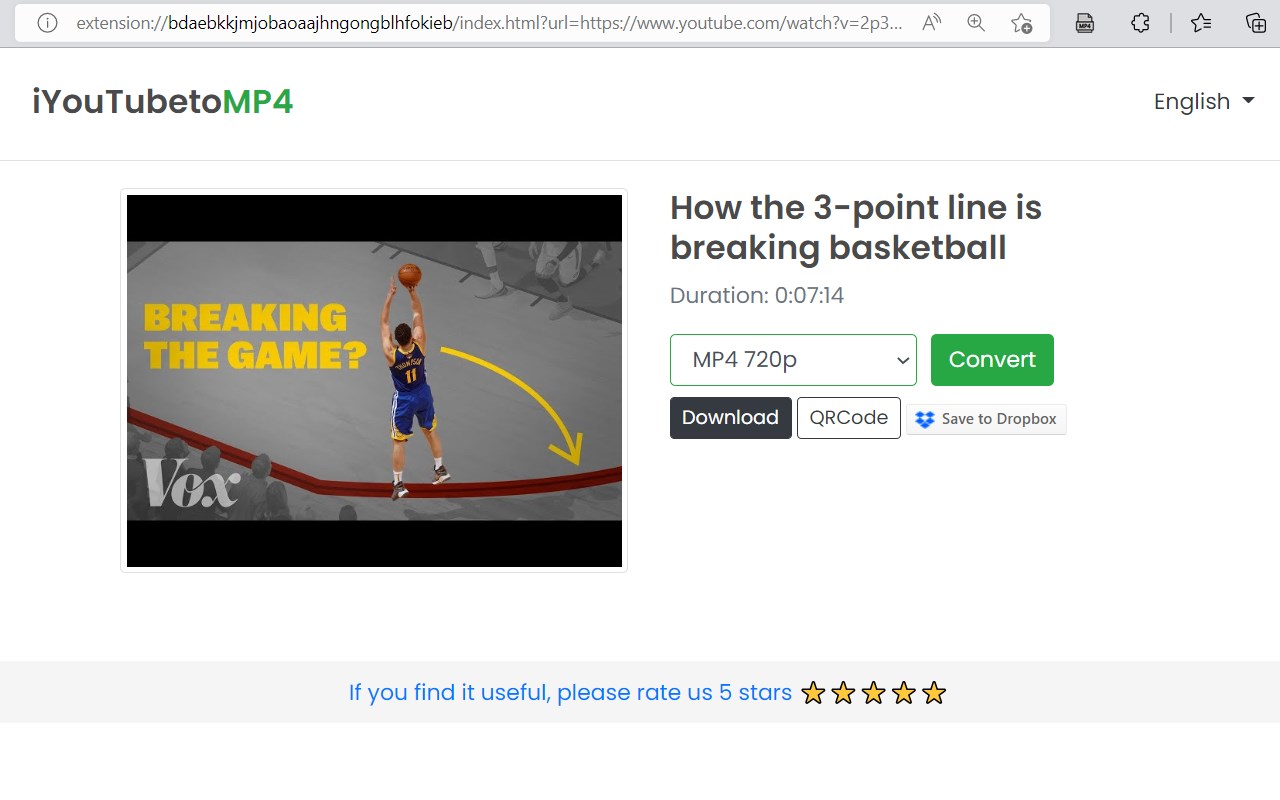
Task: Open the Vox basketball video thumbnail
Action: [x=374, y=381]
